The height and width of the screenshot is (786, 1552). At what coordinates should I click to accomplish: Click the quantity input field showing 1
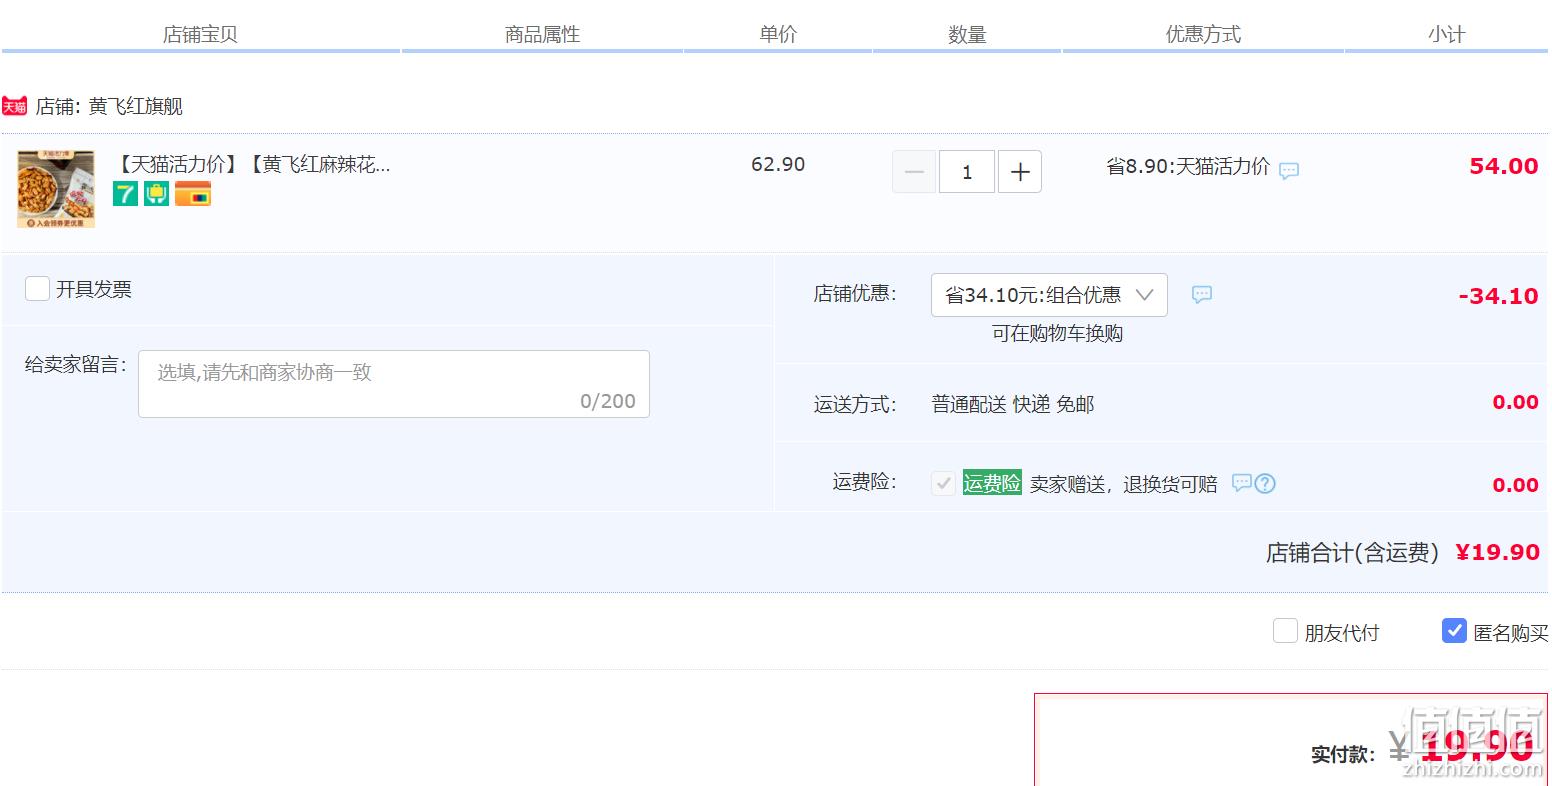click(967, 172)
